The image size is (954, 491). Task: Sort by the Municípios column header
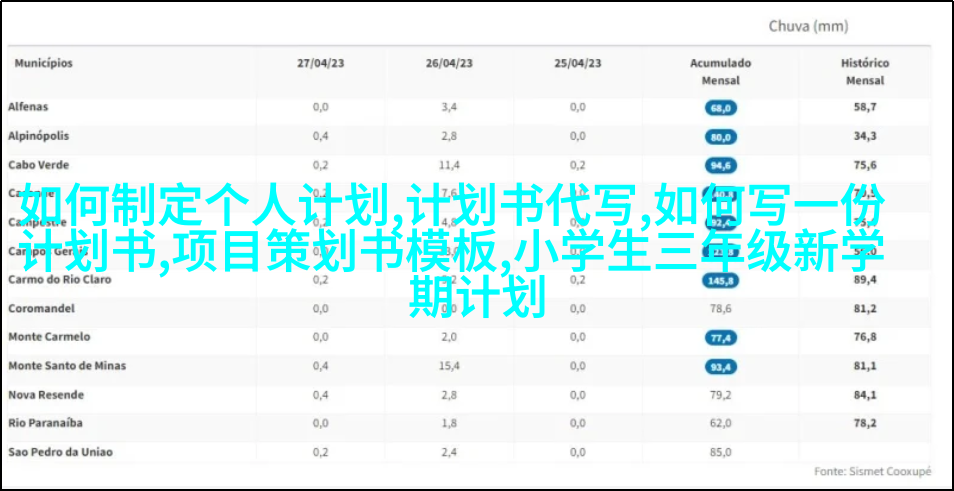(43, 64)
